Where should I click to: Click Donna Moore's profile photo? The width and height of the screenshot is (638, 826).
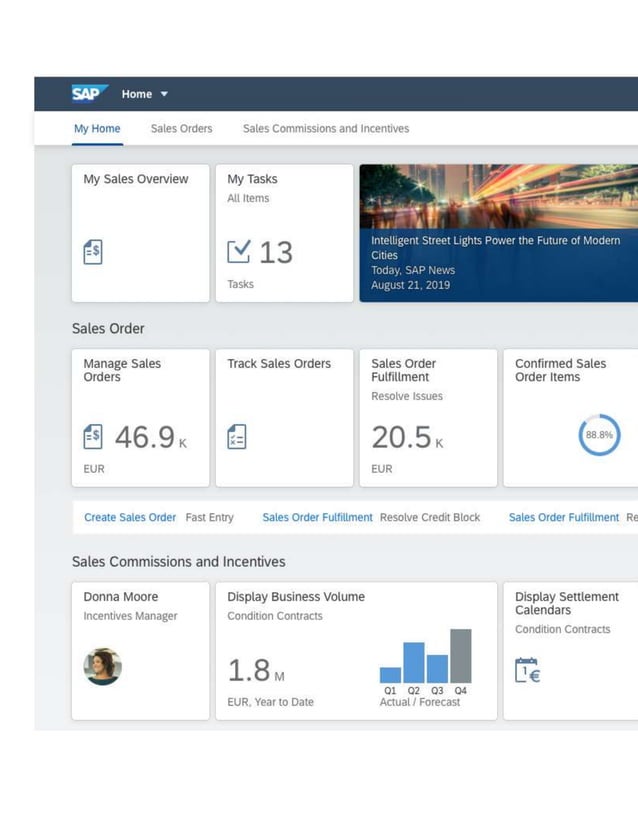pyautogui.click(x=103, y=666)
